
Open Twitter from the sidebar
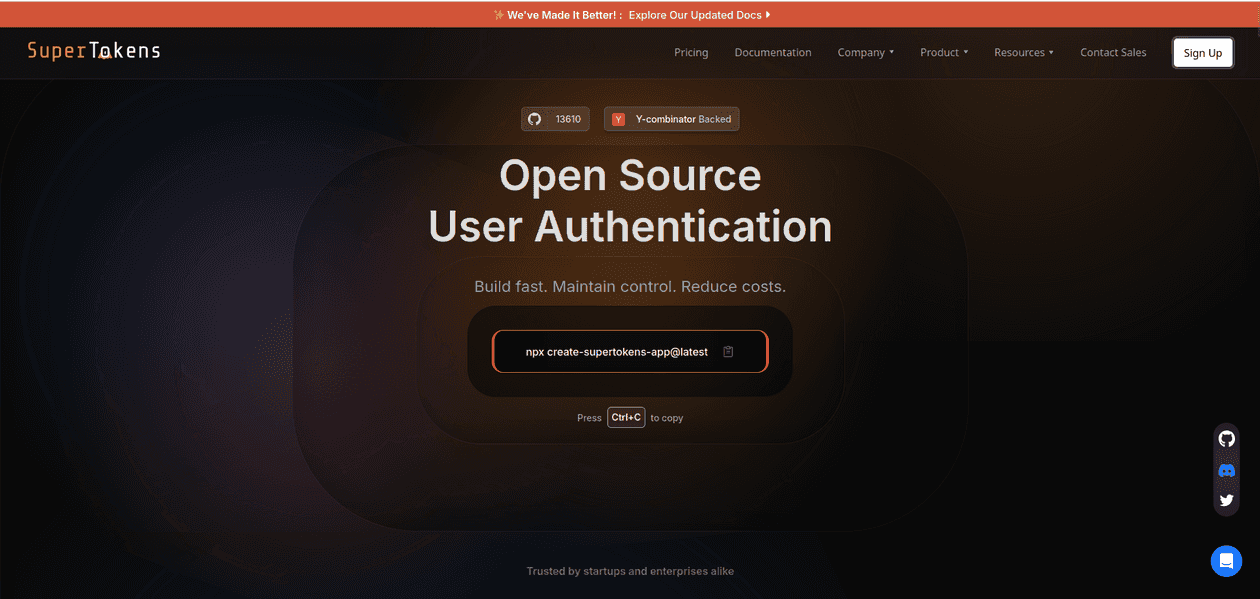click(x=1226, y=499)
